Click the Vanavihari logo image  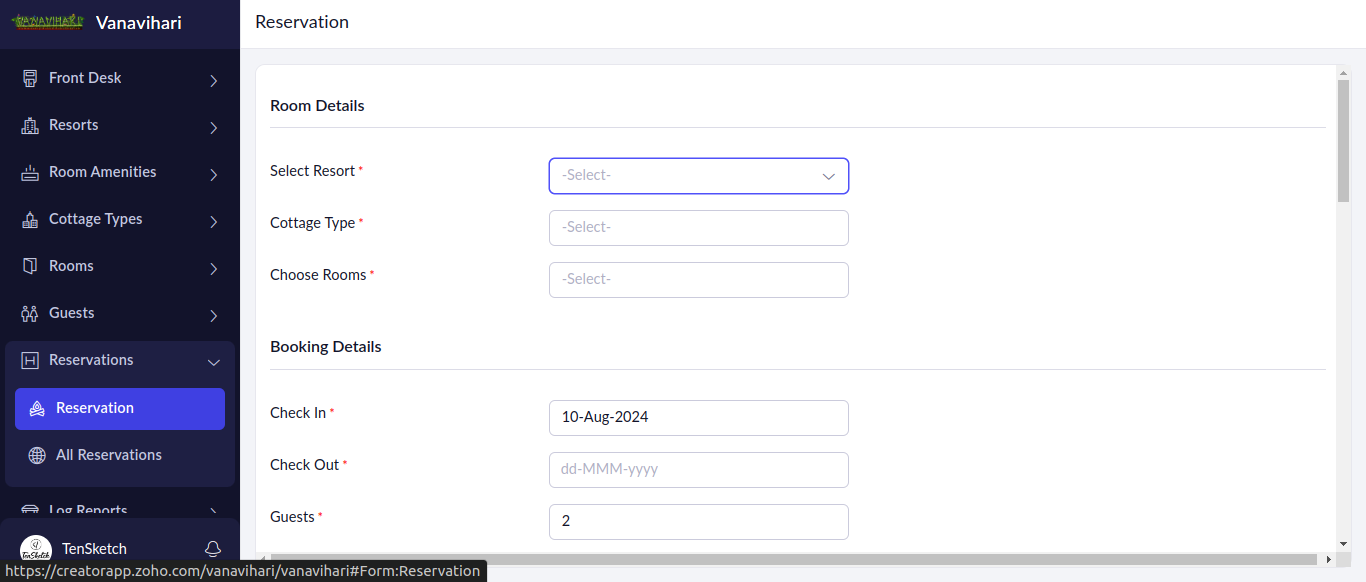48,22
